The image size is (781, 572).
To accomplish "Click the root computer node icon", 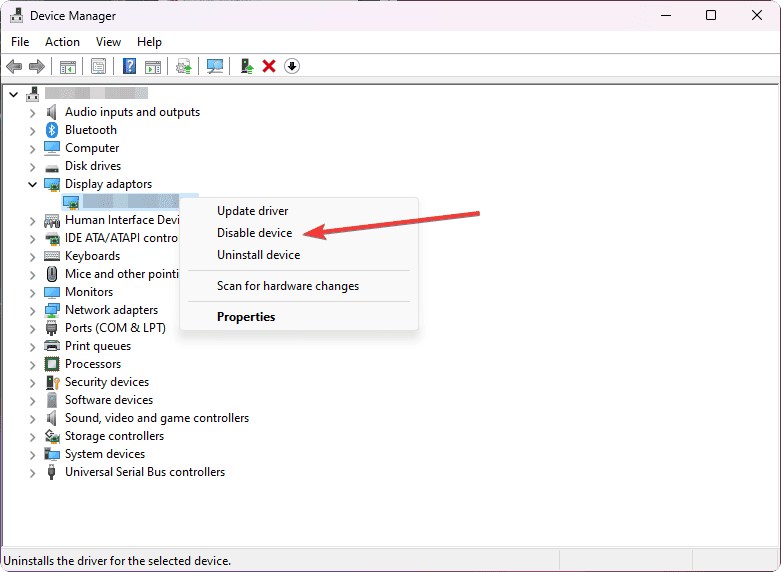I will (33, 94).
